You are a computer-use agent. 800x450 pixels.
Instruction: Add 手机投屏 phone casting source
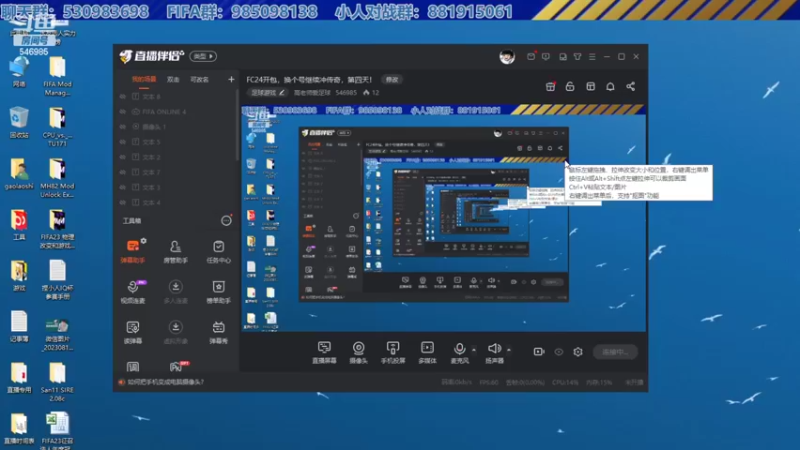point(393,352)
